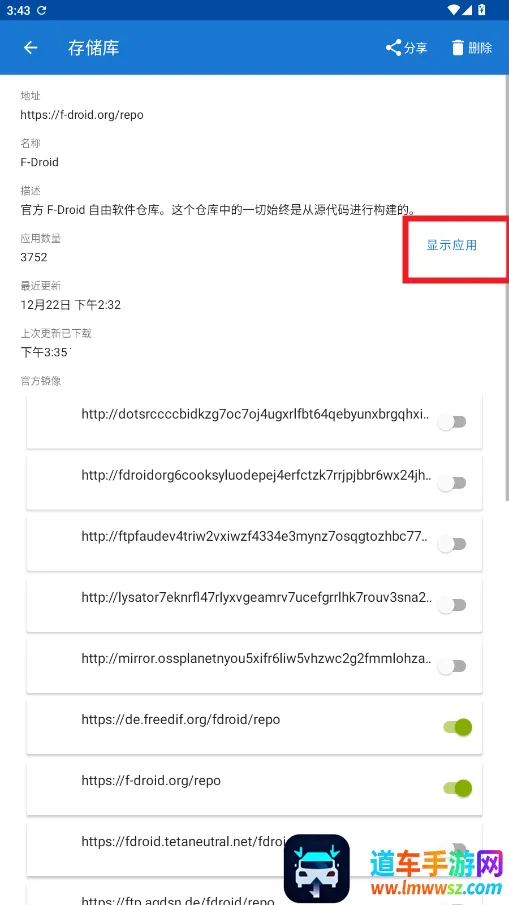The height and width of the screenshot is (905, 509).
Task: Tap the trash delete icon
Action: click(x=458, y=47)
